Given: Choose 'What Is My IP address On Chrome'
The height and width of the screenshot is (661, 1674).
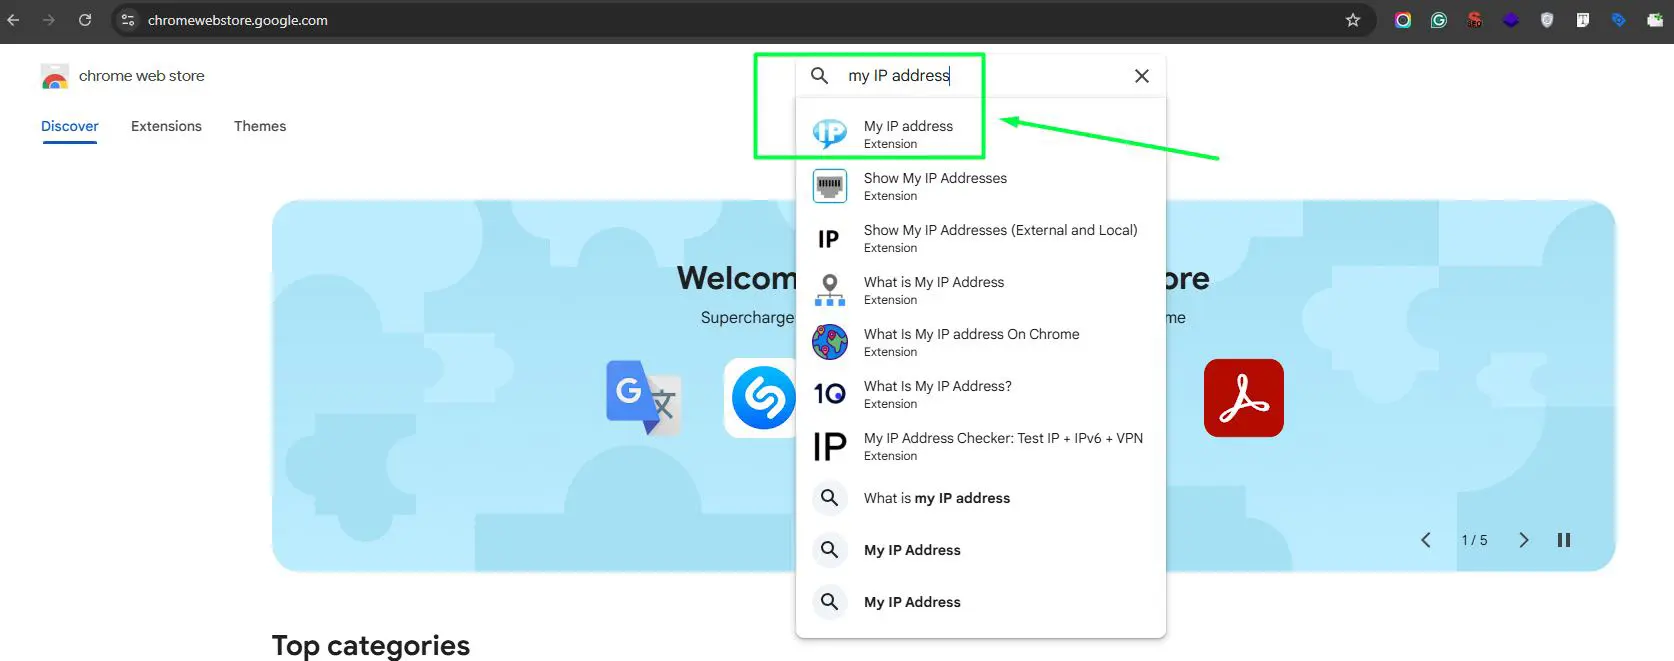Looking at the screenshot, I should point(980,342).
